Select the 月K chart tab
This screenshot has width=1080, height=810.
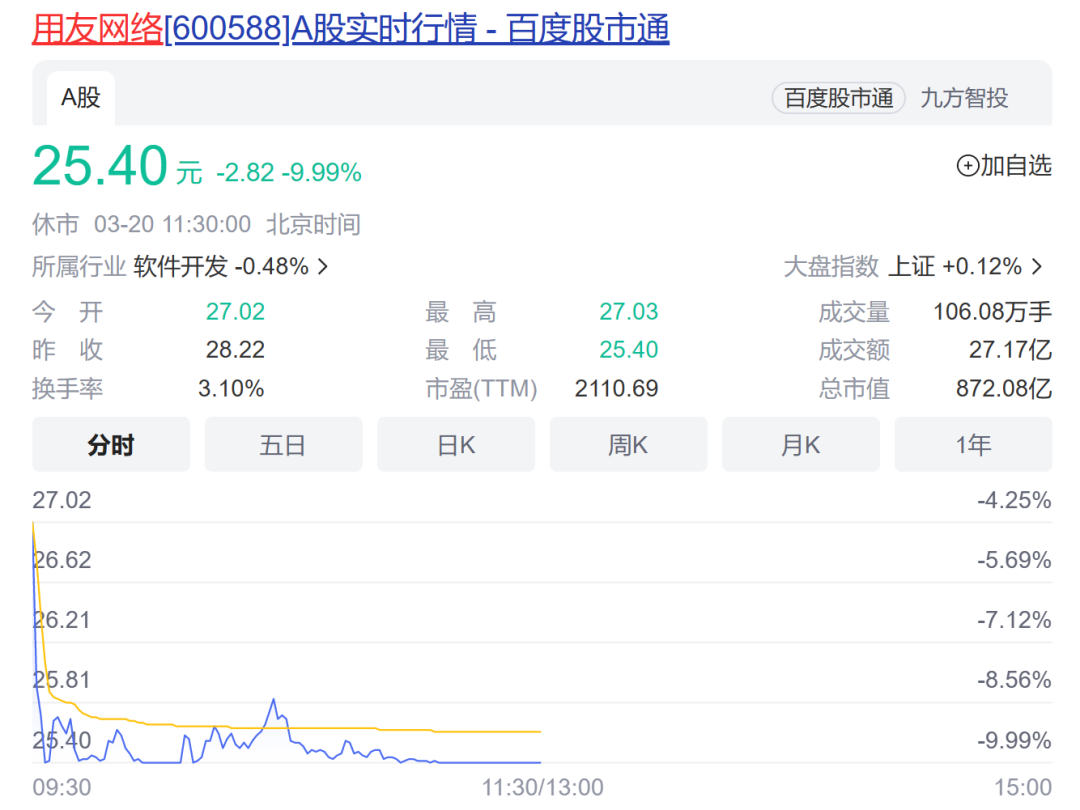point(800,445)
